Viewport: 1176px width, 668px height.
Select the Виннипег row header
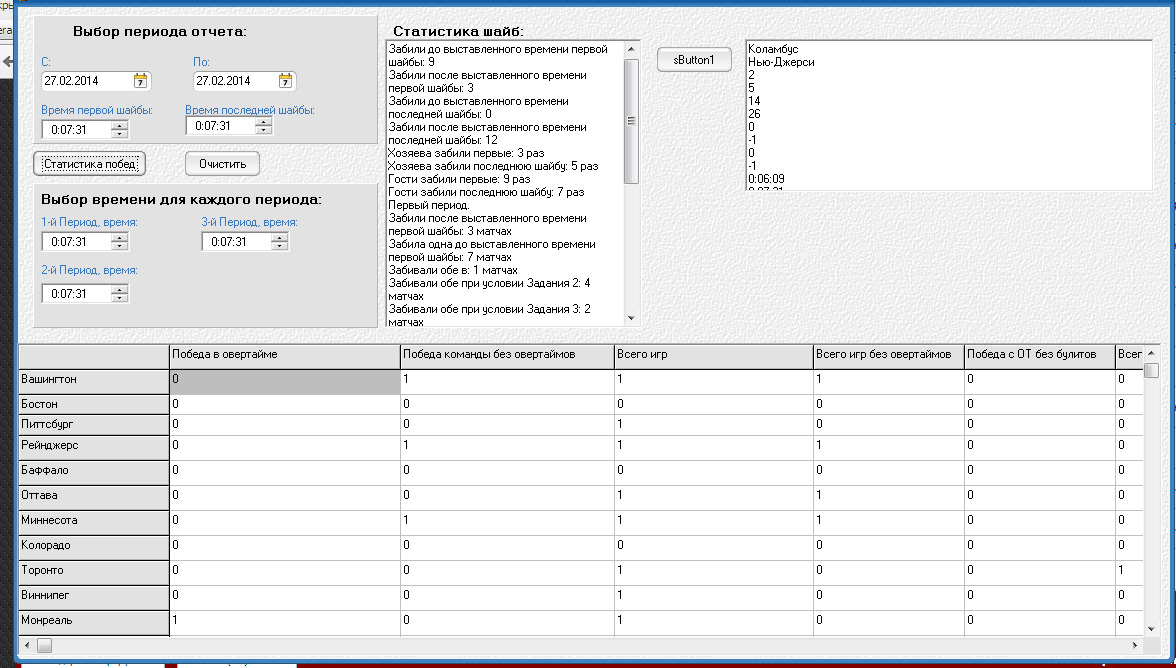tap(94, 598)
